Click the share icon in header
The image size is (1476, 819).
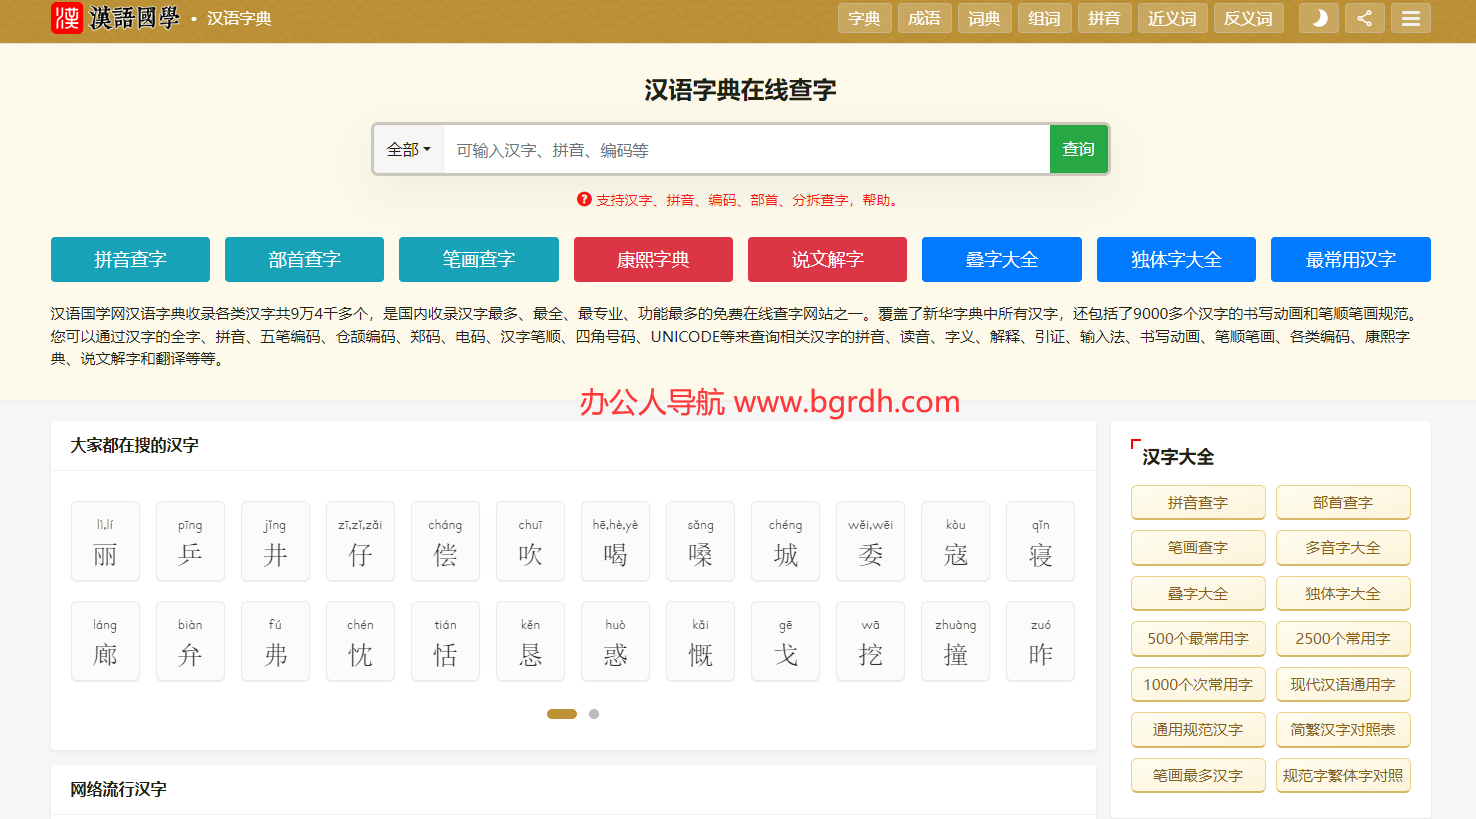pos(1364,18)
